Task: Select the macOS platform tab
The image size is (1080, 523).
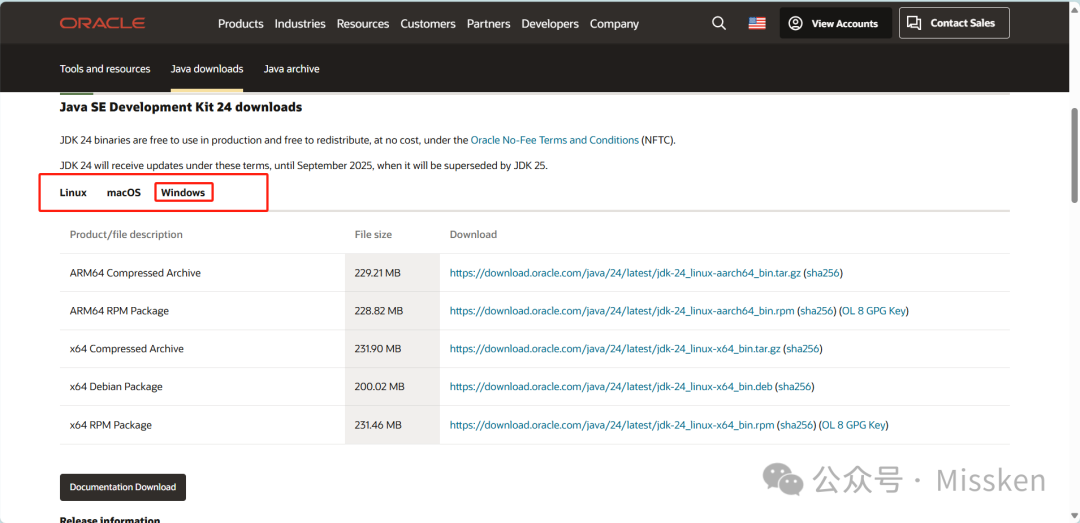Action: [x=124, y=192]
